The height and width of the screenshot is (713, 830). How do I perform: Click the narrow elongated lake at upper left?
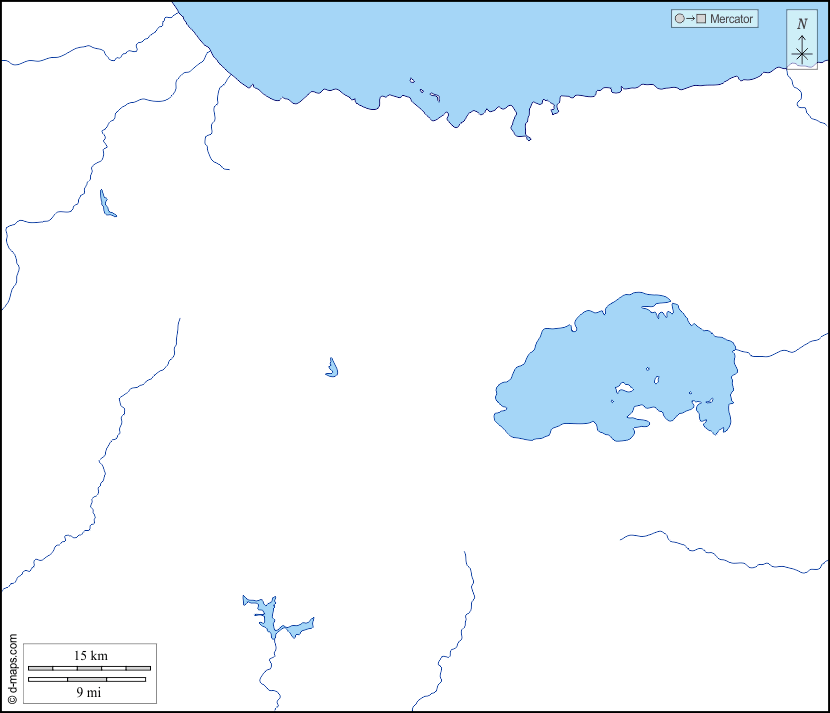tap(106, 205)
